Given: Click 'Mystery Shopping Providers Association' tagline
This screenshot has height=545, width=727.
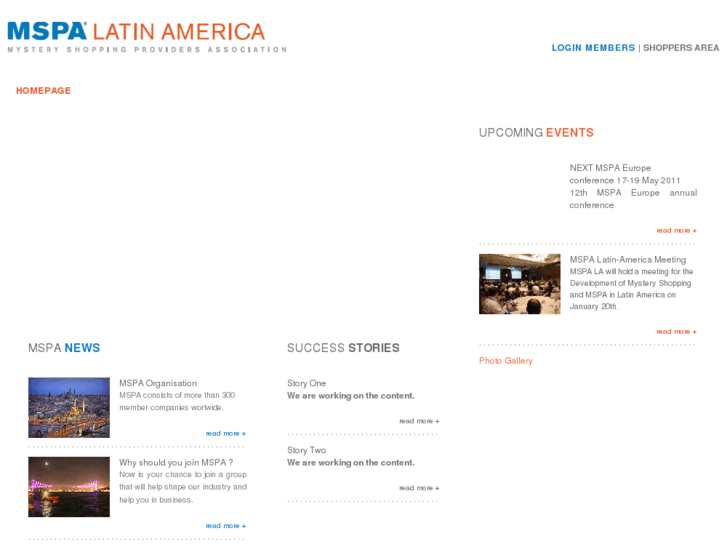Looking at the screenshot, I should [x=147, y=50].
